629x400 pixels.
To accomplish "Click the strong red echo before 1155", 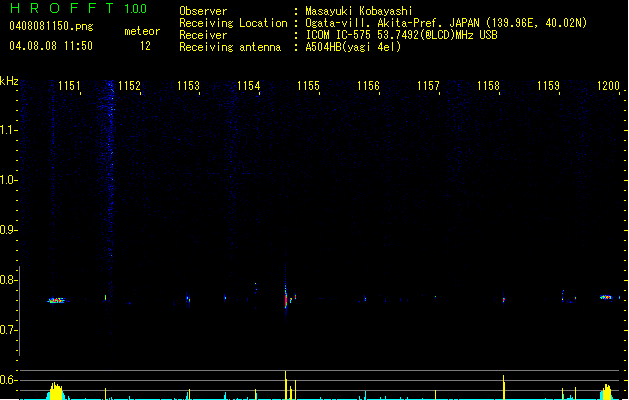I will click(286, 300).
